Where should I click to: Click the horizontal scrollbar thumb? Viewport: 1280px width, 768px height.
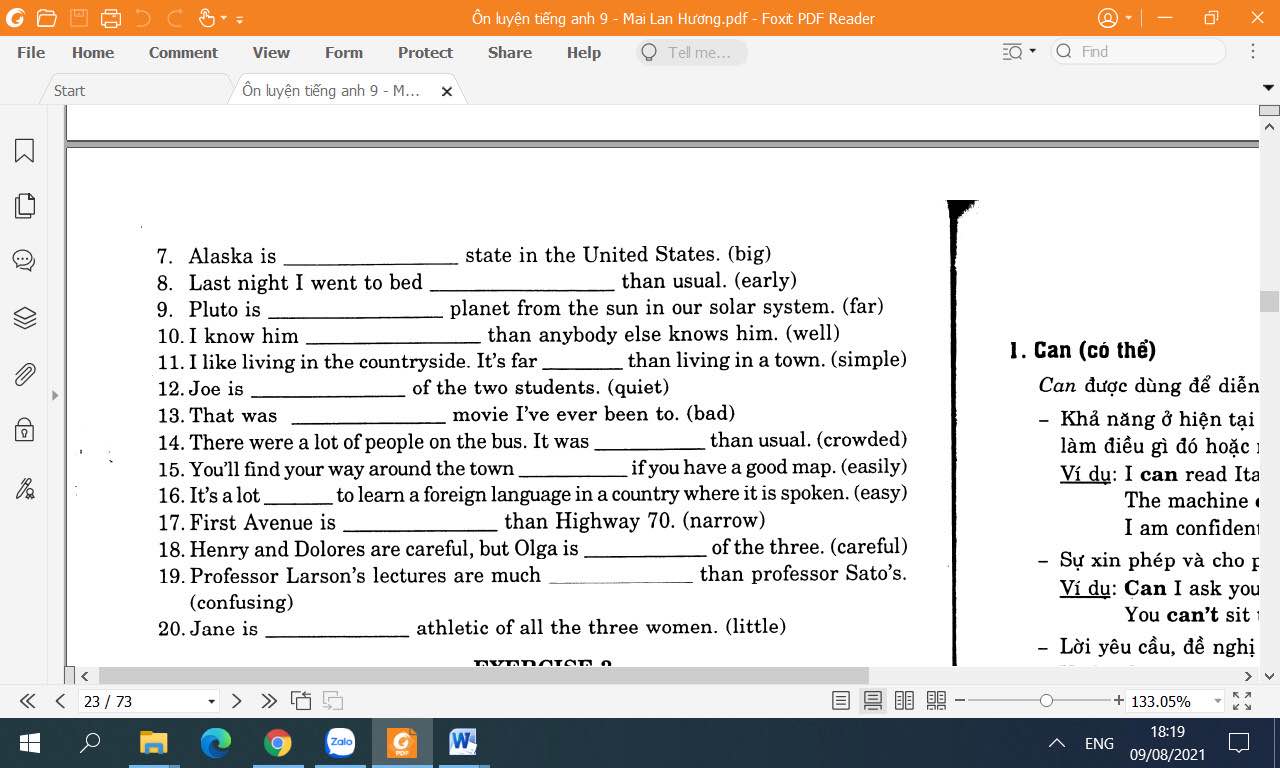coord(484,676)
